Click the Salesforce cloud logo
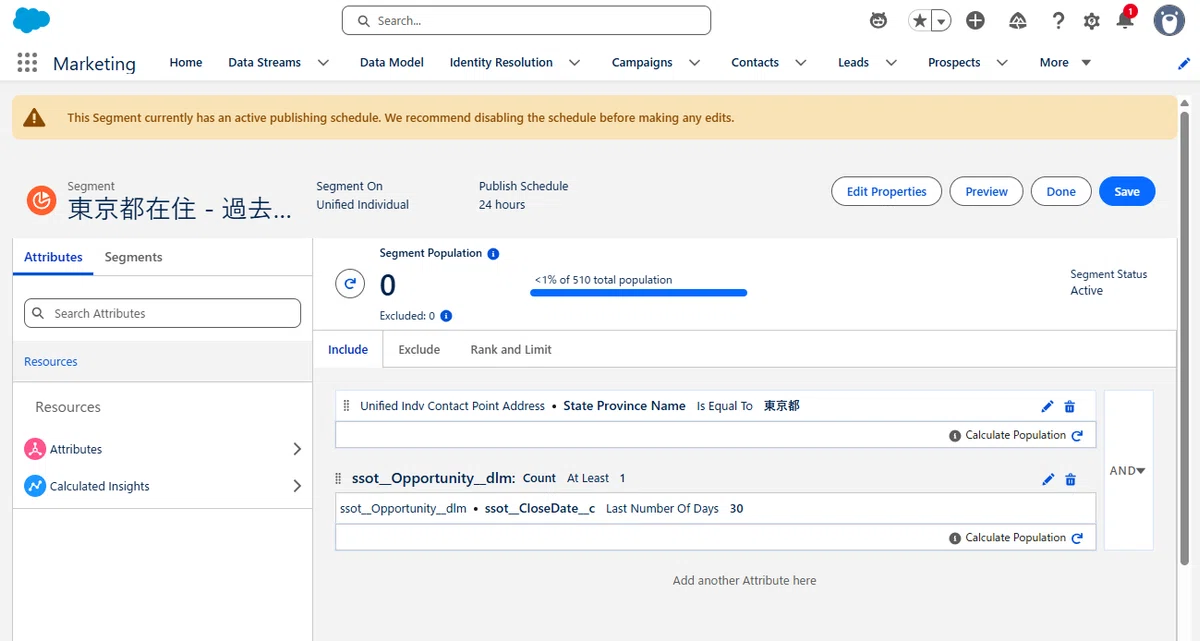Image resolution: width=1200 pixels, height=641 pixels. [32, 20]
